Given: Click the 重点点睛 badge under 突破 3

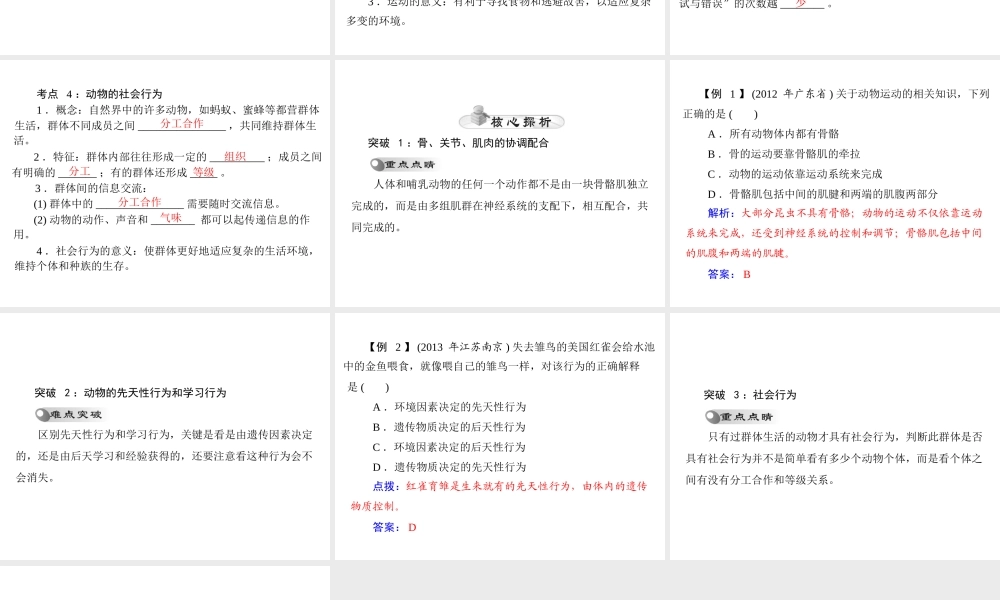Looking at the screenshot, I should coord(739,417).
